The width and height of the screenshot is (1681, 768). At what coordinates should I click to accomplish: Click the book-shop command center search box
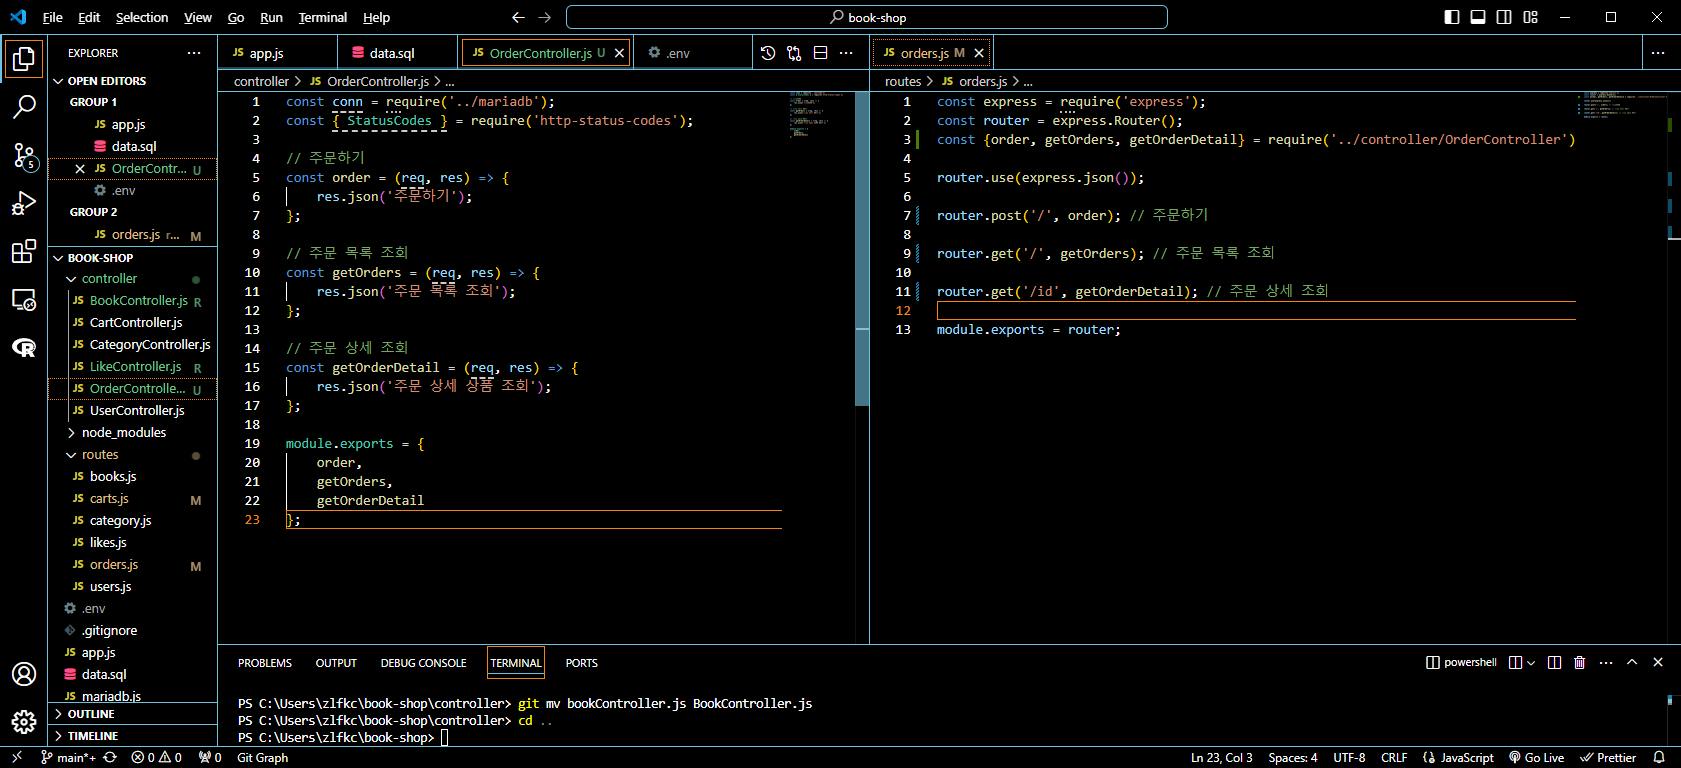coord(867,17)
